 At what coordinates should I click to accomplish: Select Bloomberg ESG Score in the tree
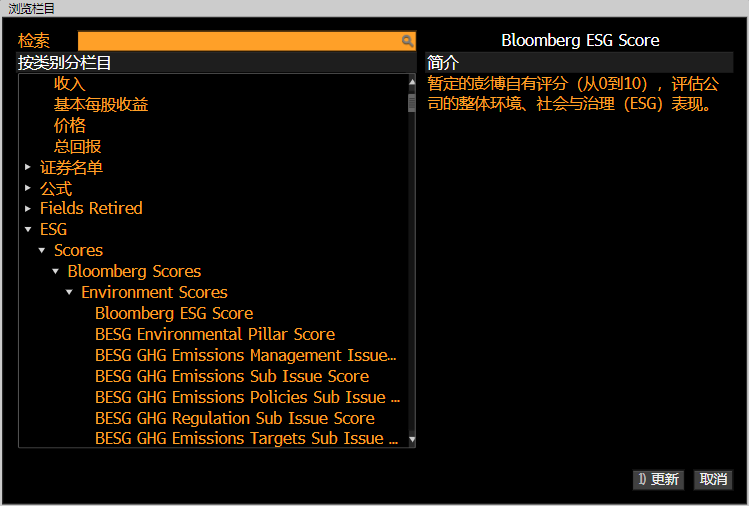click(174, 313)
